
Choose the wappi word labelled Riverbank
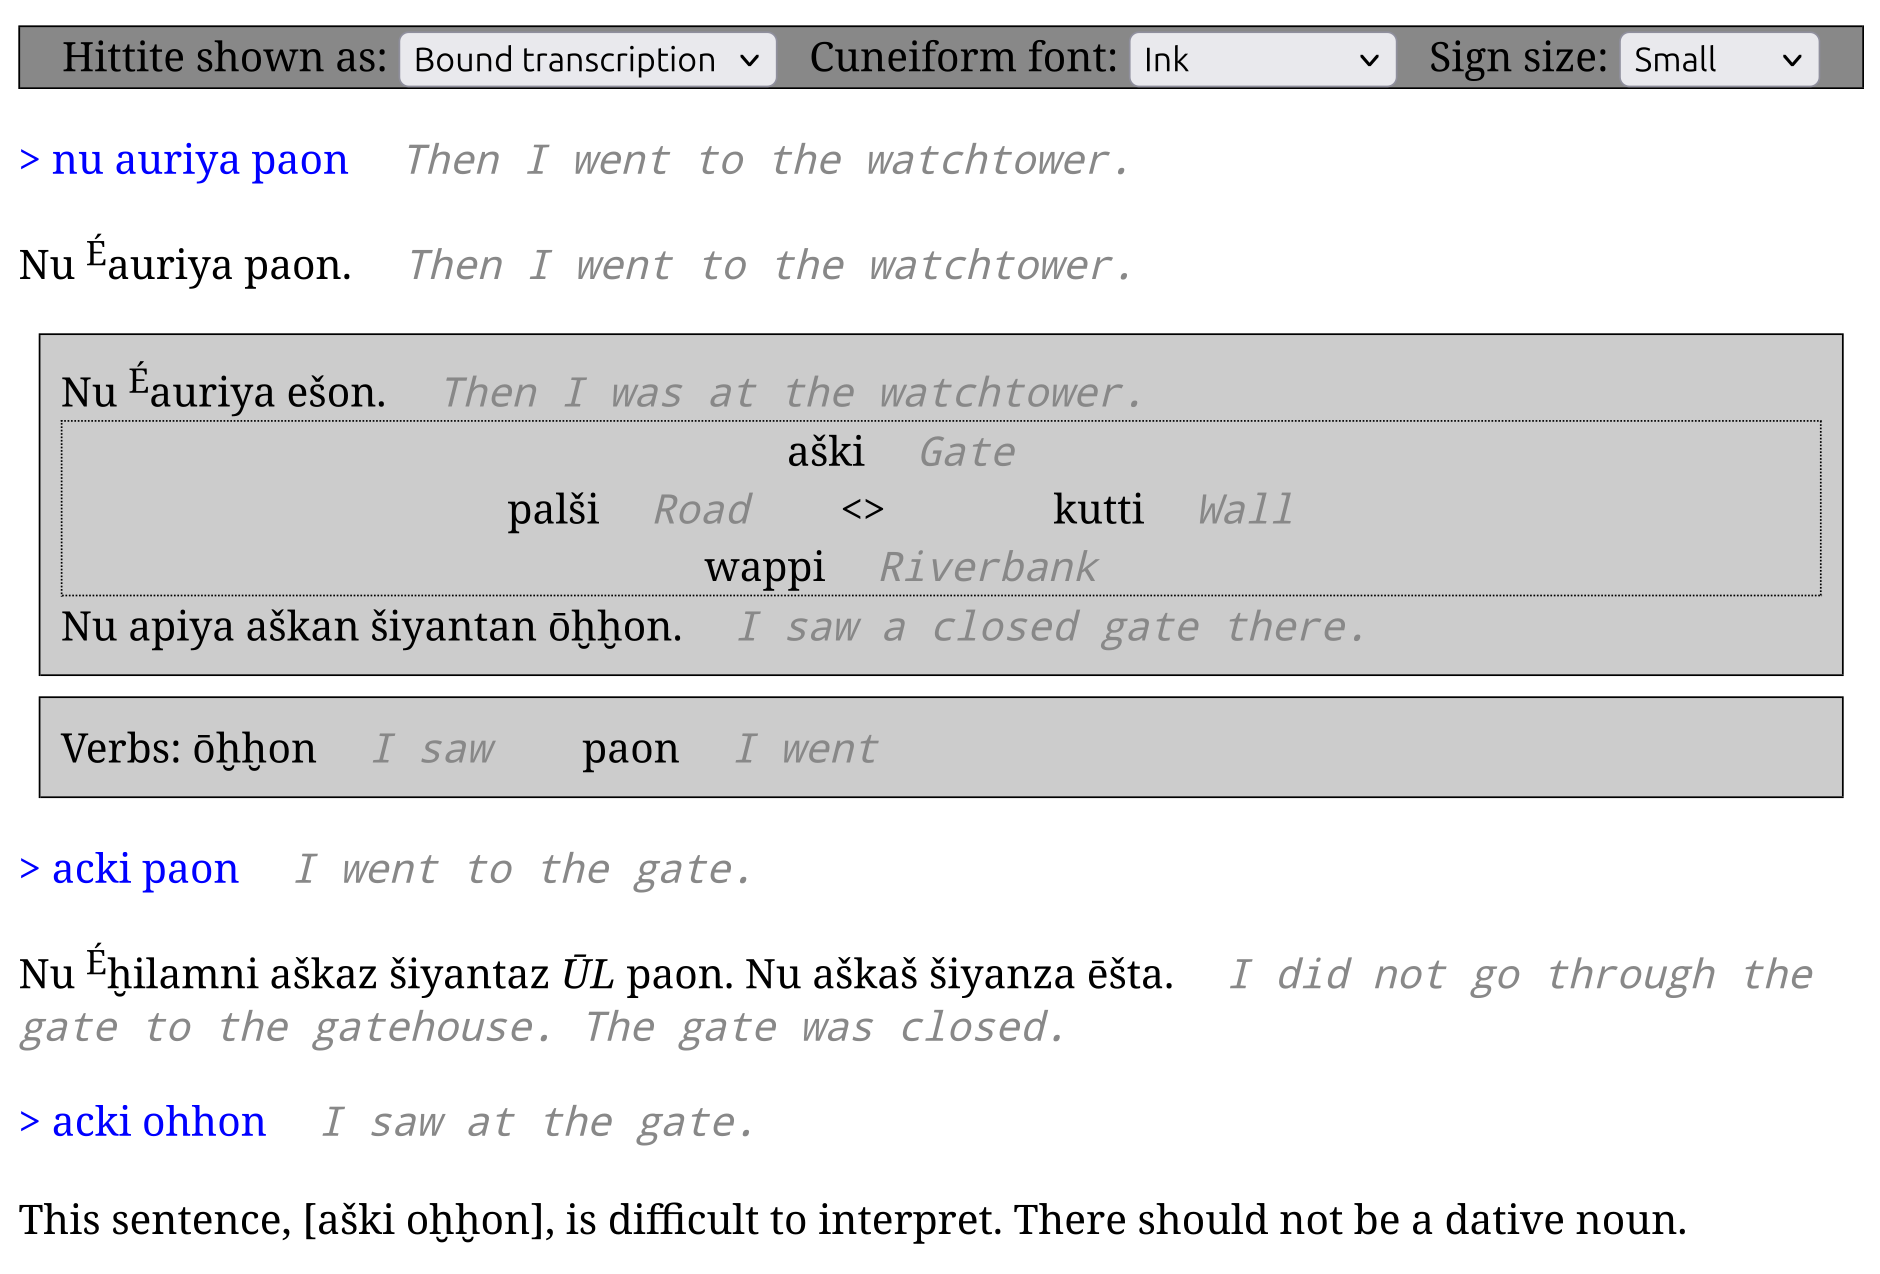click(764, 567)
